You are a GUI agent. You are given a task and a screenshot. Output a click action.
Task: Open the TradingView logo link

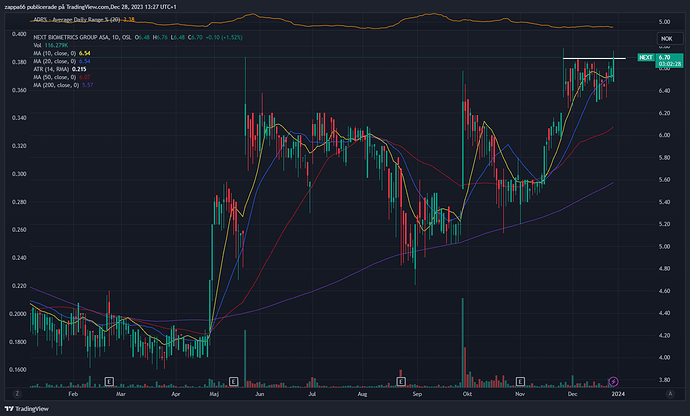tap(26, 409)
